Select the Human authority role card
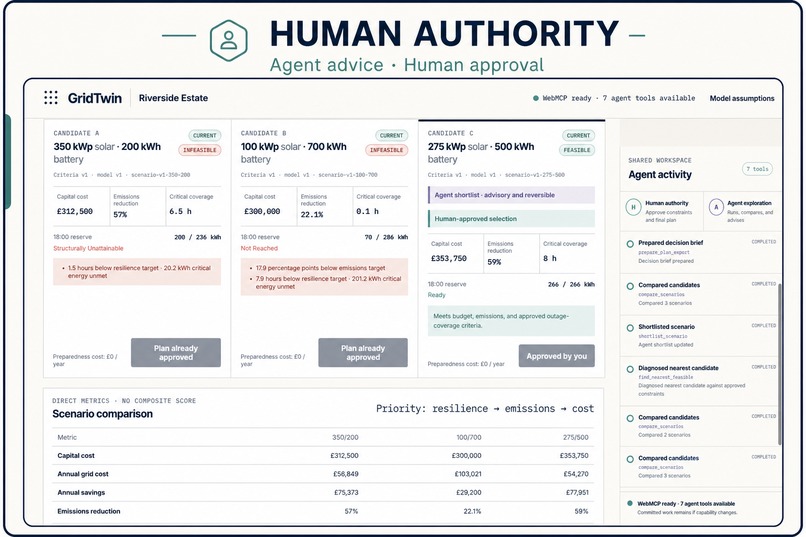Viewport: 806px width, 537px height. (x=662, y=211)
